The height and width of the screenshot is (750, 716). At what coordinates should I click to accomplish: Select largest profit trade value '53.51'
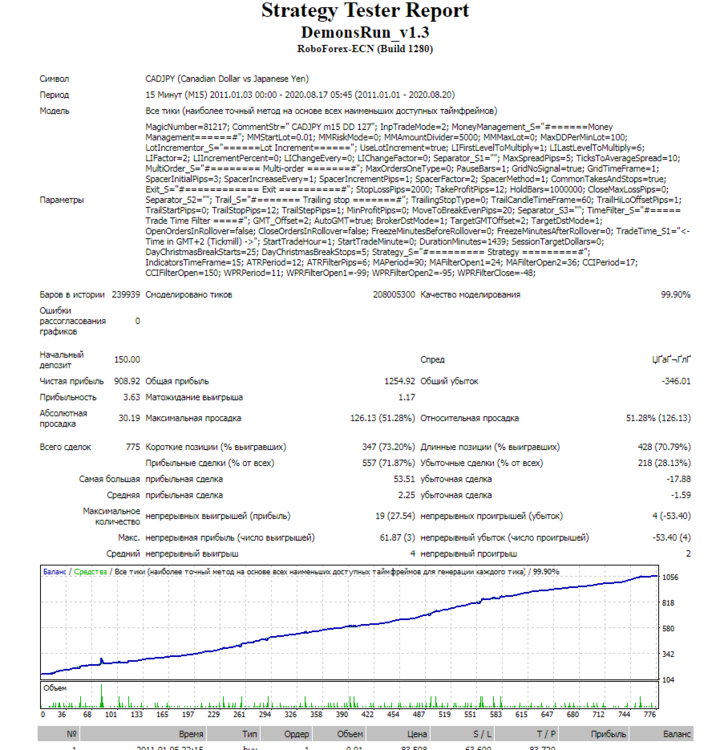point(404,479)
